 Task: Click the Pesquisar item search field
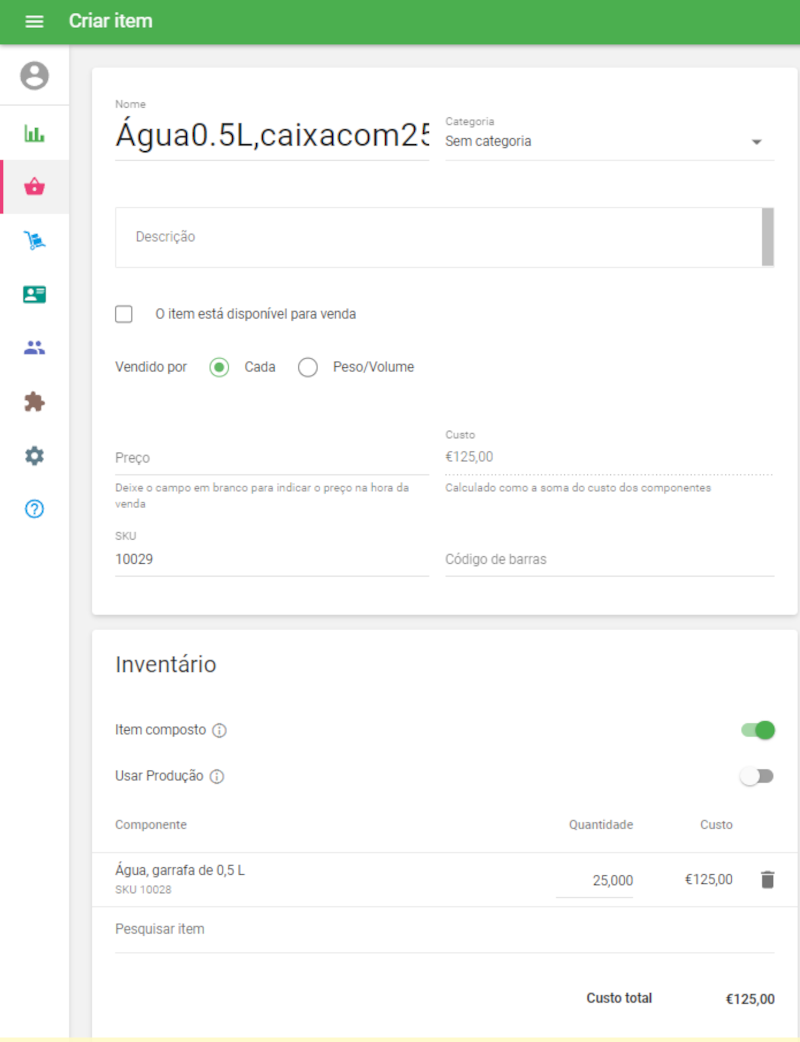pyautogui.click(x=445, y=929)
